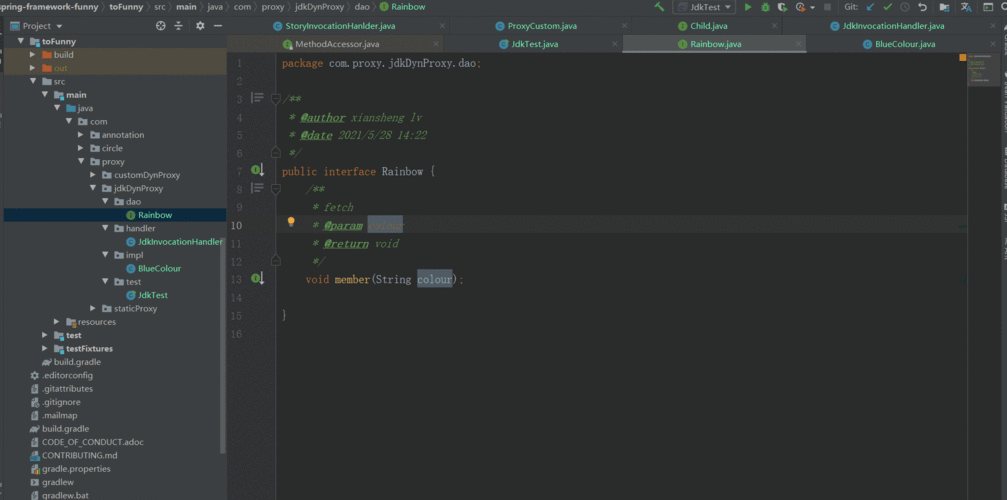
Task: Close the MethodAccessor.java tab
Action: click(436, 44)
